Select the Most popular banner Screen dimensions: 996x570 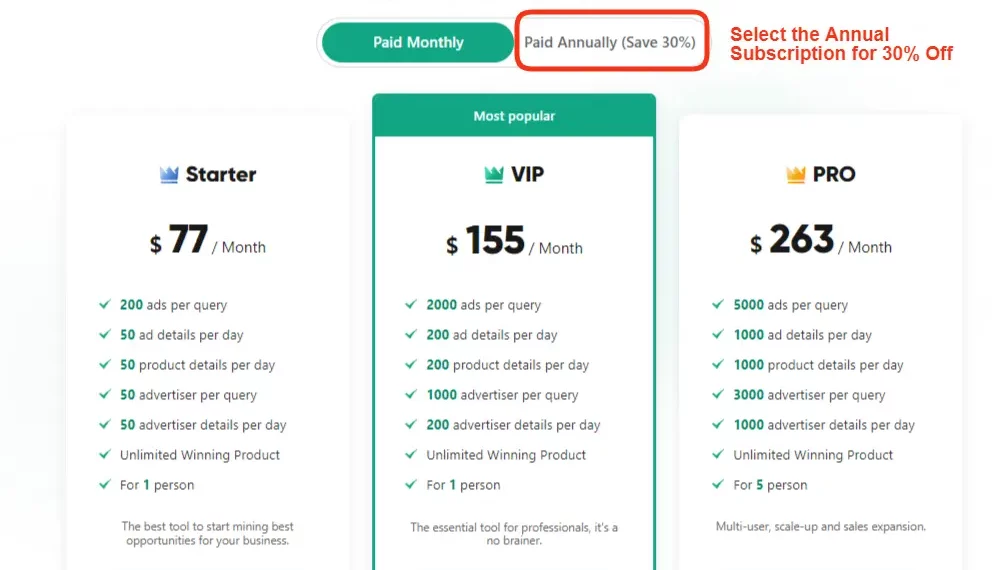click(514, 116)
